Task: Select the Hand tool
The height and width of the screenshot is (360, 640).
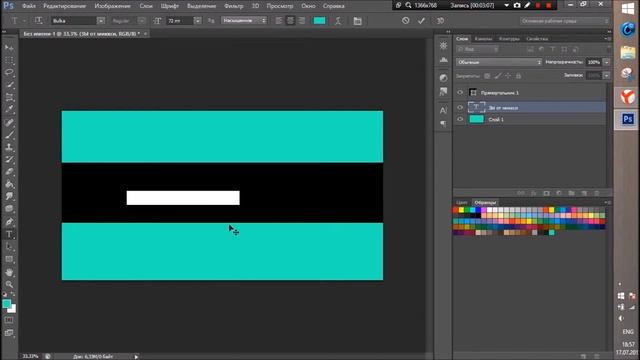Action: click(9, 272)
